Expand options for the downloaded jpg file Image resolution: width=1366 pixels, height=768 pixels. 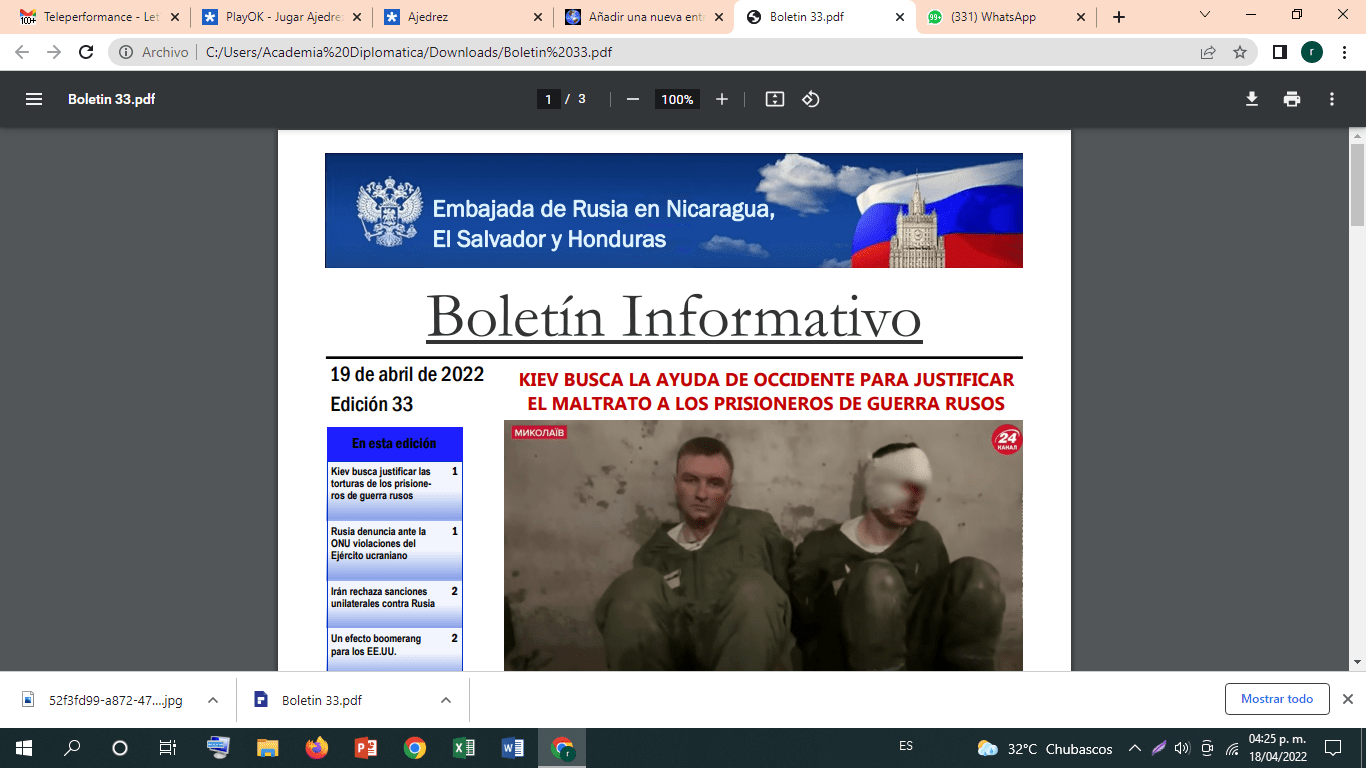click(x=213, y=700)
